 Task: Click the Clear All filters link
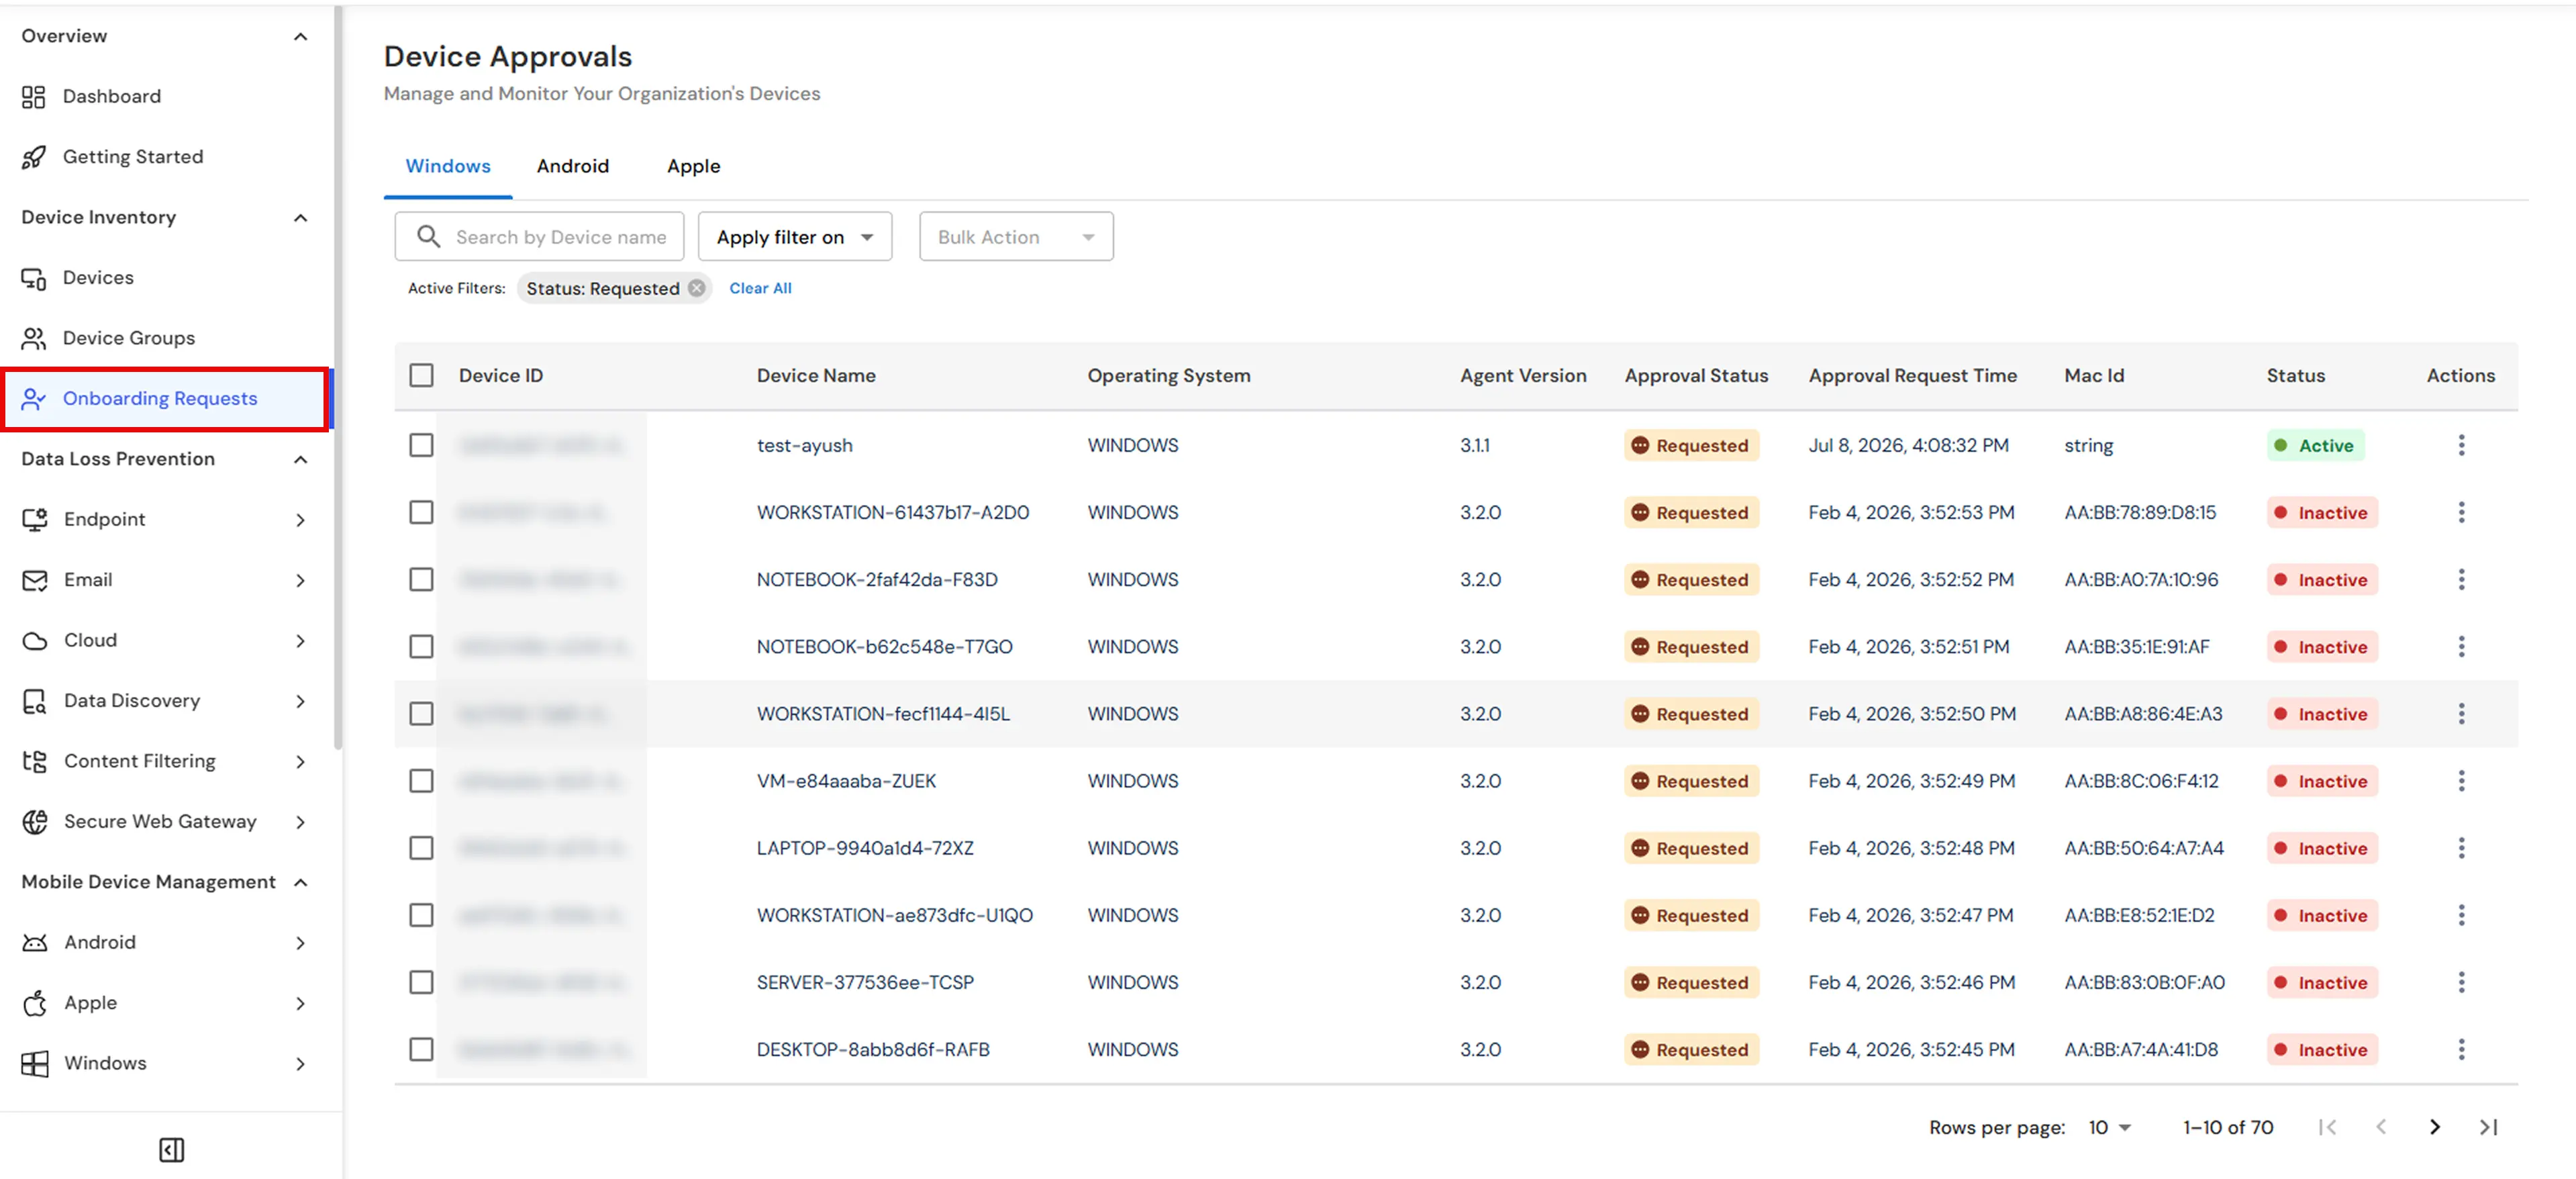[760, 288]
